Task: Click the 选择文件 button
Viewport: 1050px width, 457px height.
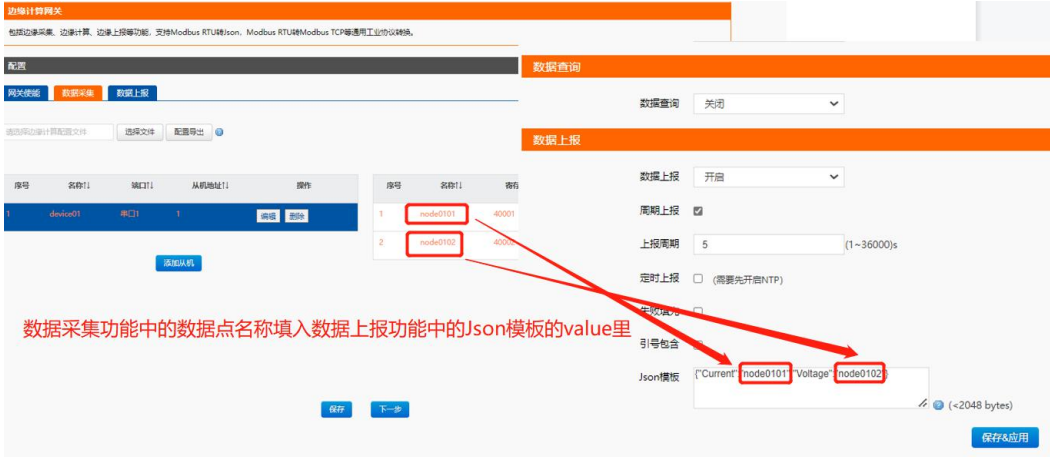Action: pos(140,132)
